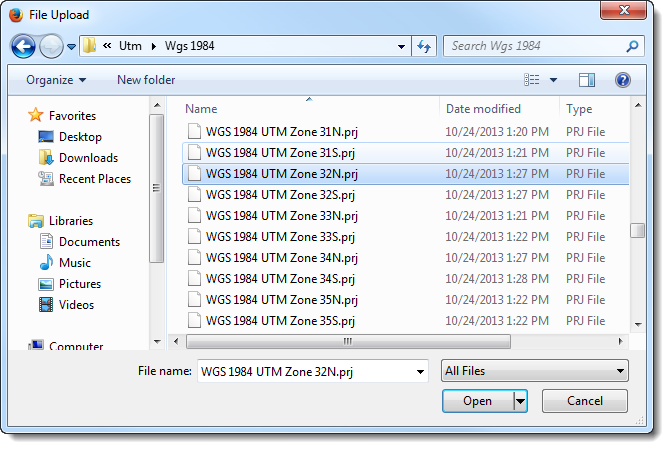Open the All Files type dropdown
Image resolution: width=669 pixels, height=449 pixels.
[x=534, y=371]
